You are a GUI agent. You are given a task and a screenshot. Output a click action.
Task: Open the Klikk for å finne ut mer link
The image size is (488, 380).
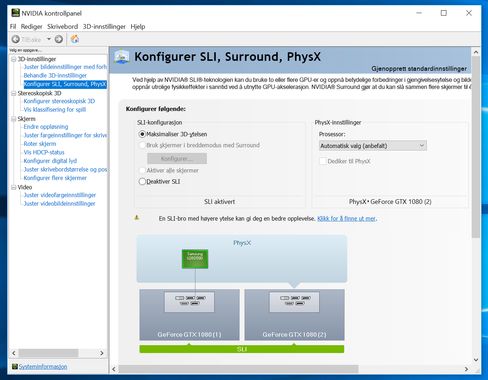347,219
